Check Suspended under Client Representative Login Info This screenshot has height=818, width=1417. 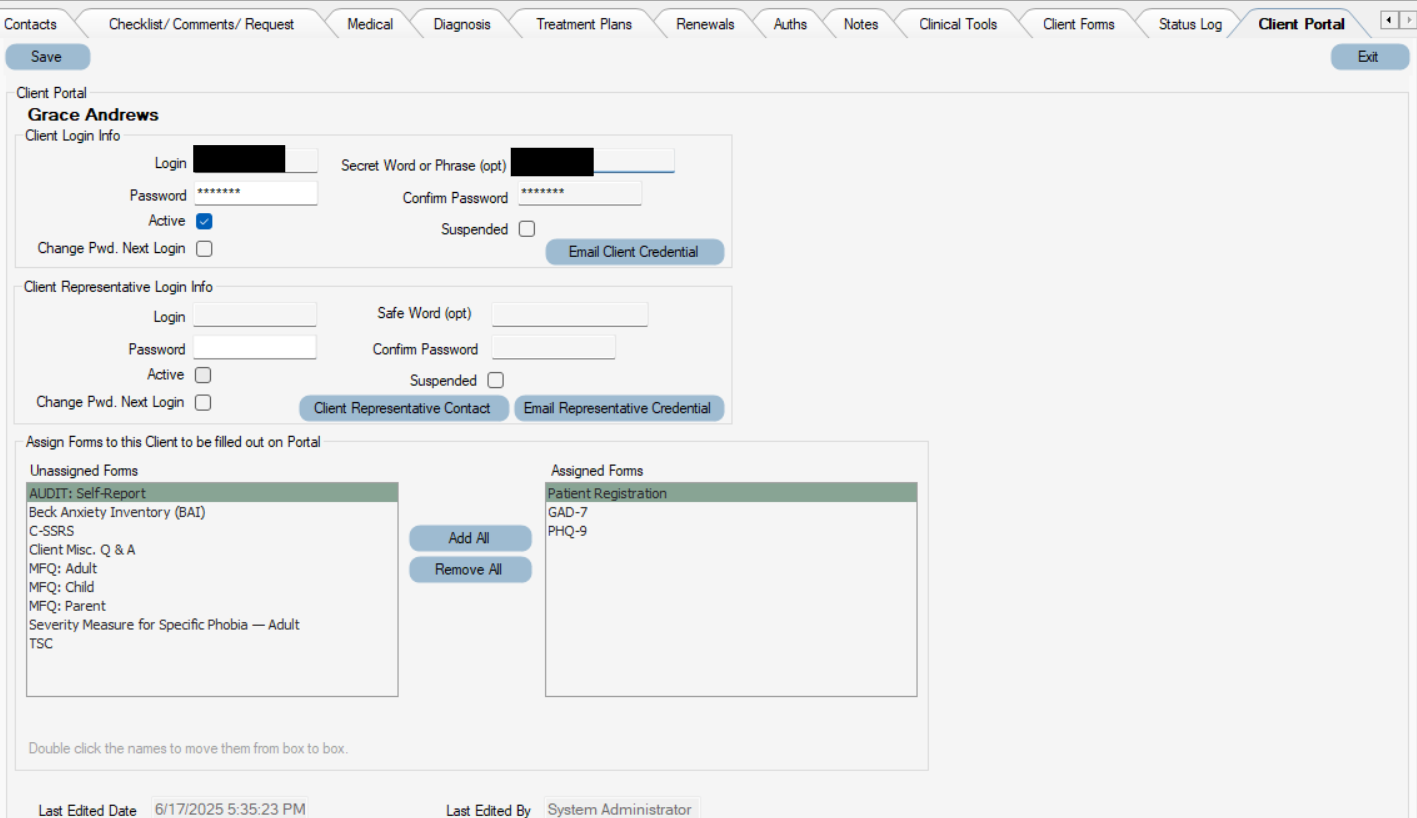click(495, 380)
